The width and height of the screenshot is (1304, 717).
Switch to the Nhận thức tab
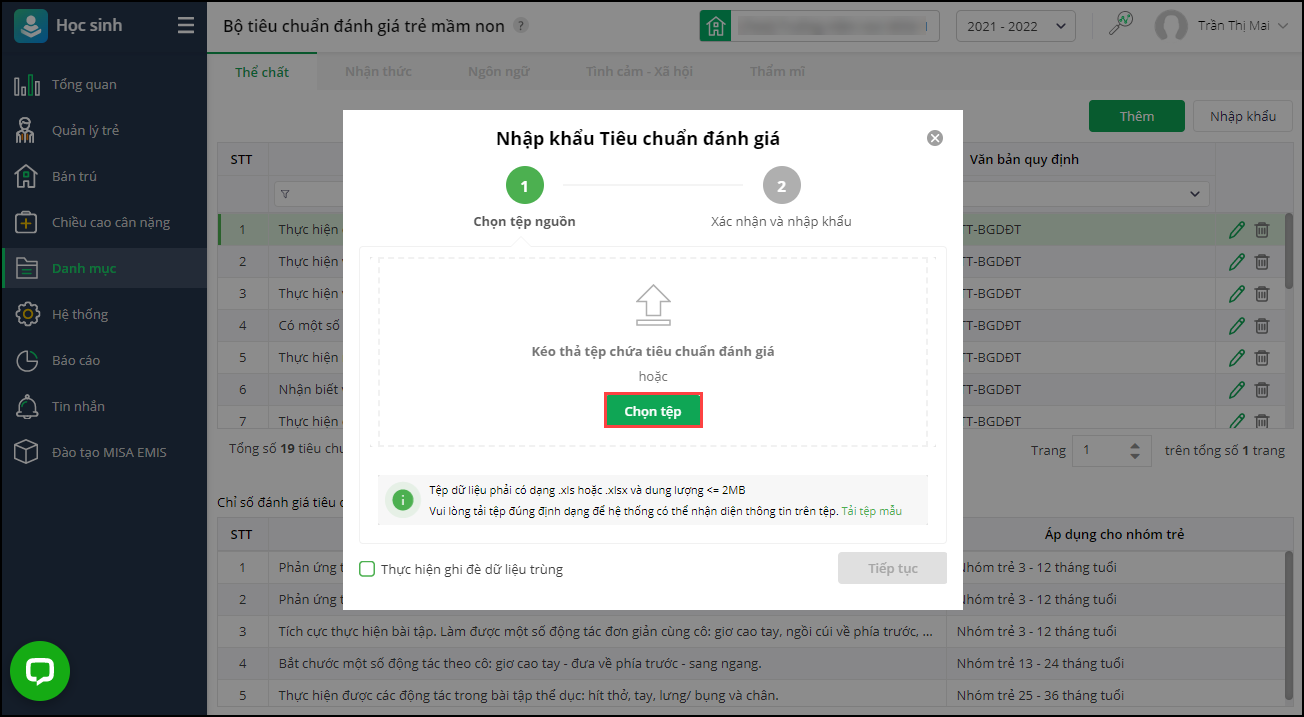click(x=378, y=72)
